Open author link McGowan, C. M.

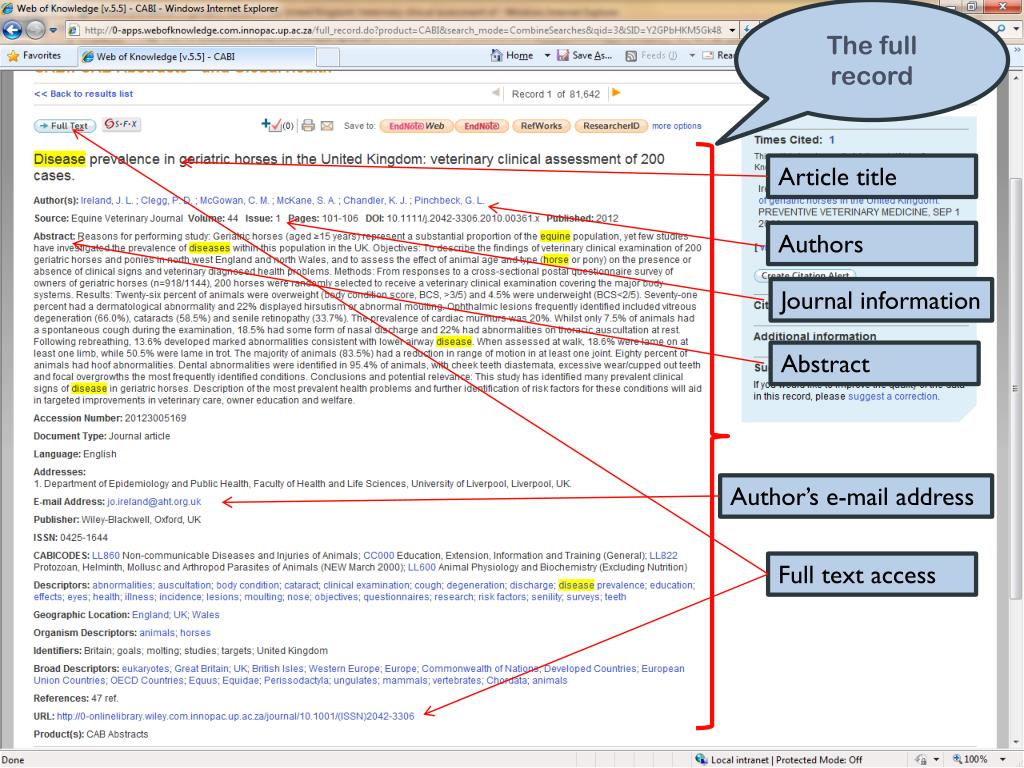tap(234, 200)
